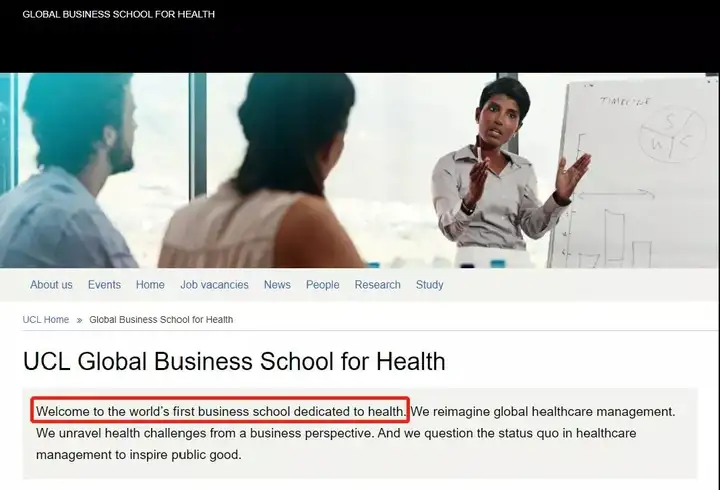The height and width of the screenshot is (490, 720).
Task: Click the pie chart sketch on the whiteboard
Action: click(x=672, y=134)
